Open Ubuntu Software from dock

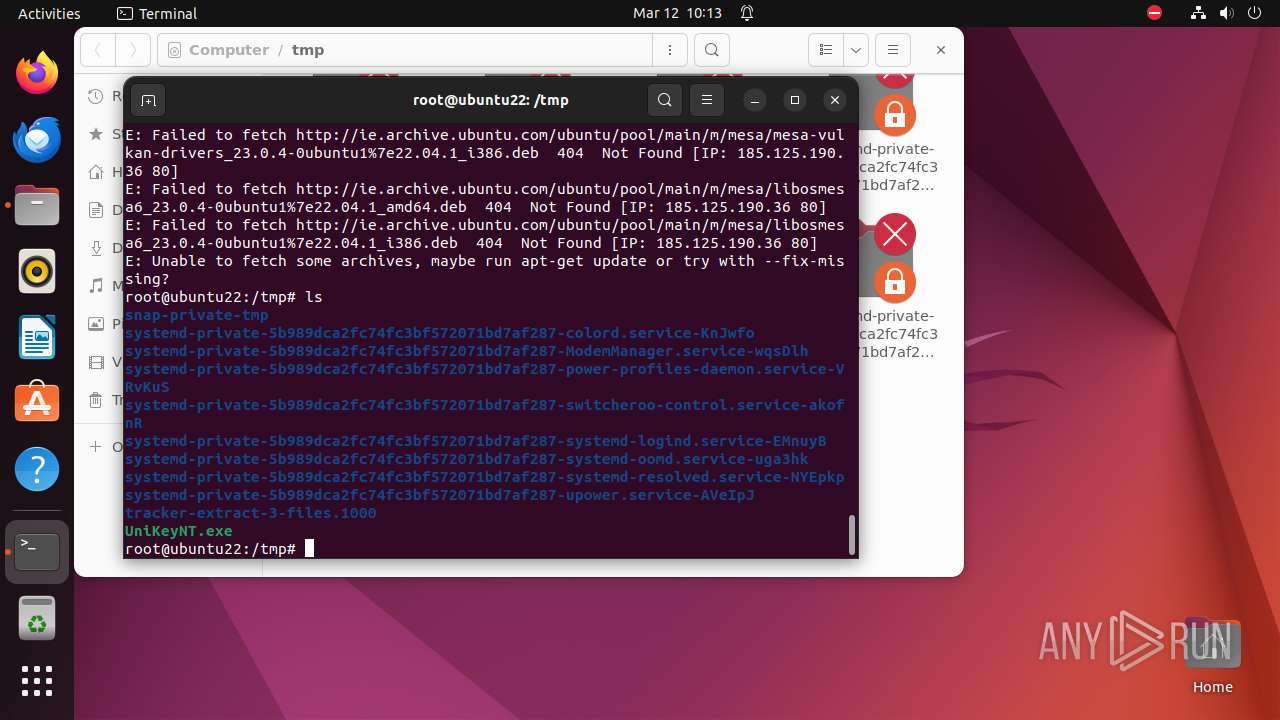pos(37,403)
